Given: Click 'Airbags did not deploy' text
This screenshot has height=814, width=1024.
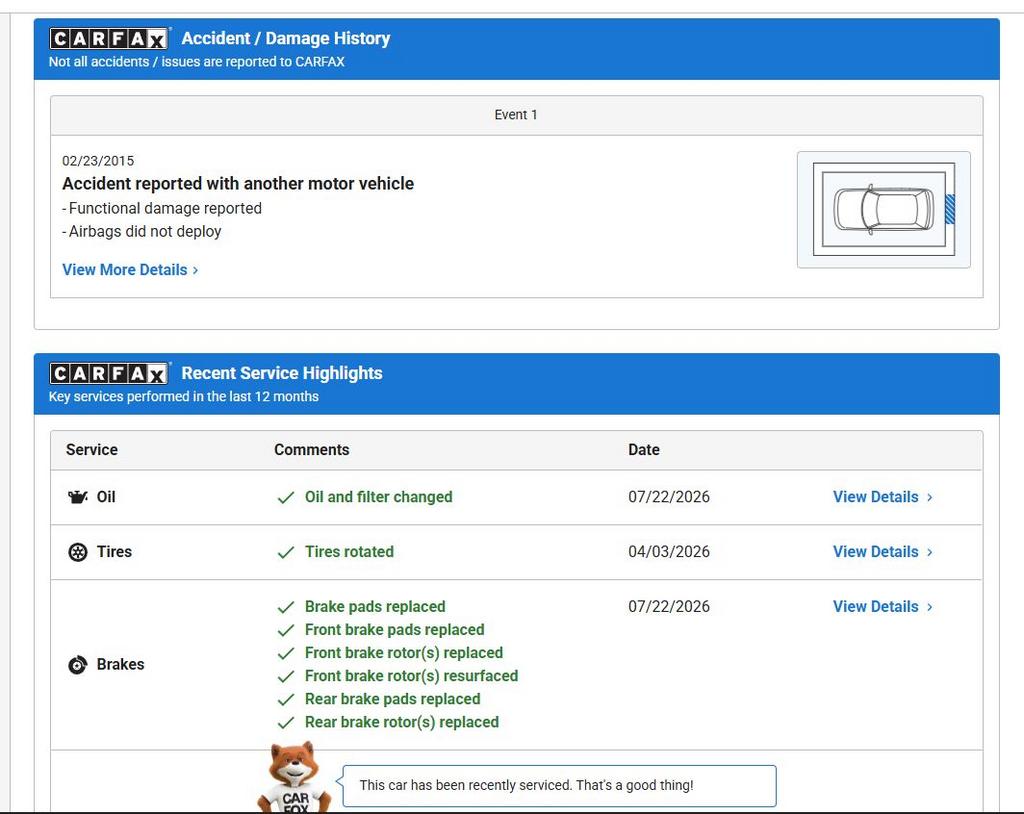Looking at the screenshot, I should click(145, 232).
